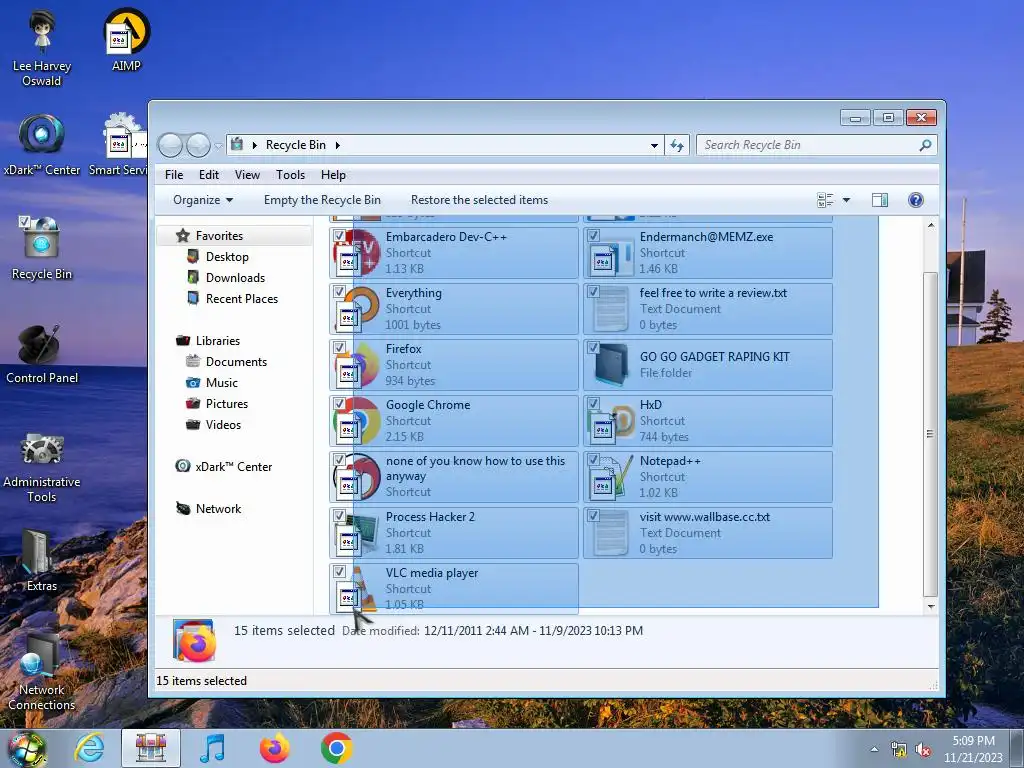Click the scrollbar up arrow
The image size is (1024, 768).
(931, 225)
